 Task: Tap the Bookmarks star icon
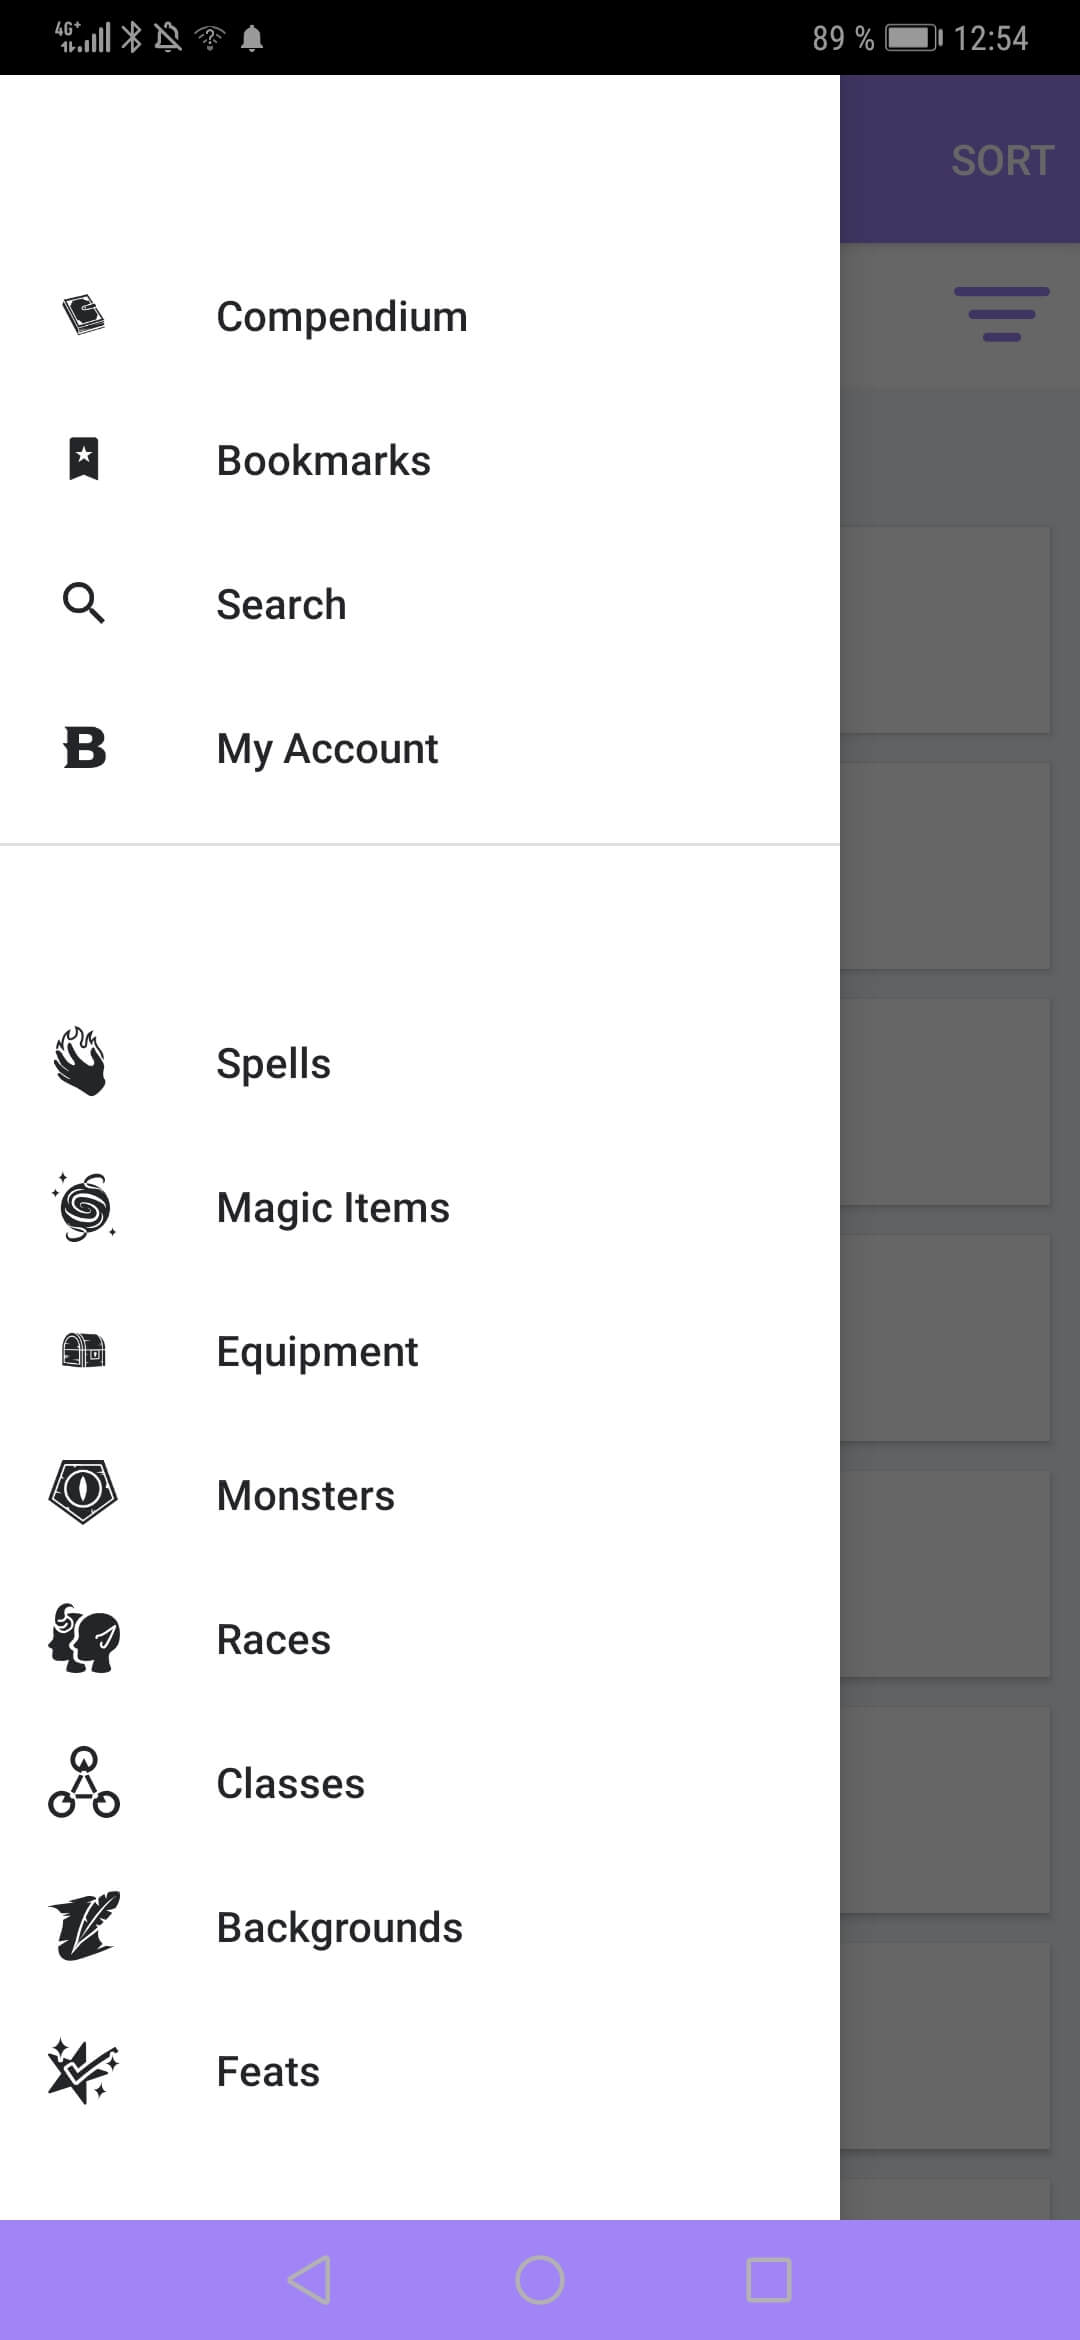pyautogui.click(x=84, y=460)
